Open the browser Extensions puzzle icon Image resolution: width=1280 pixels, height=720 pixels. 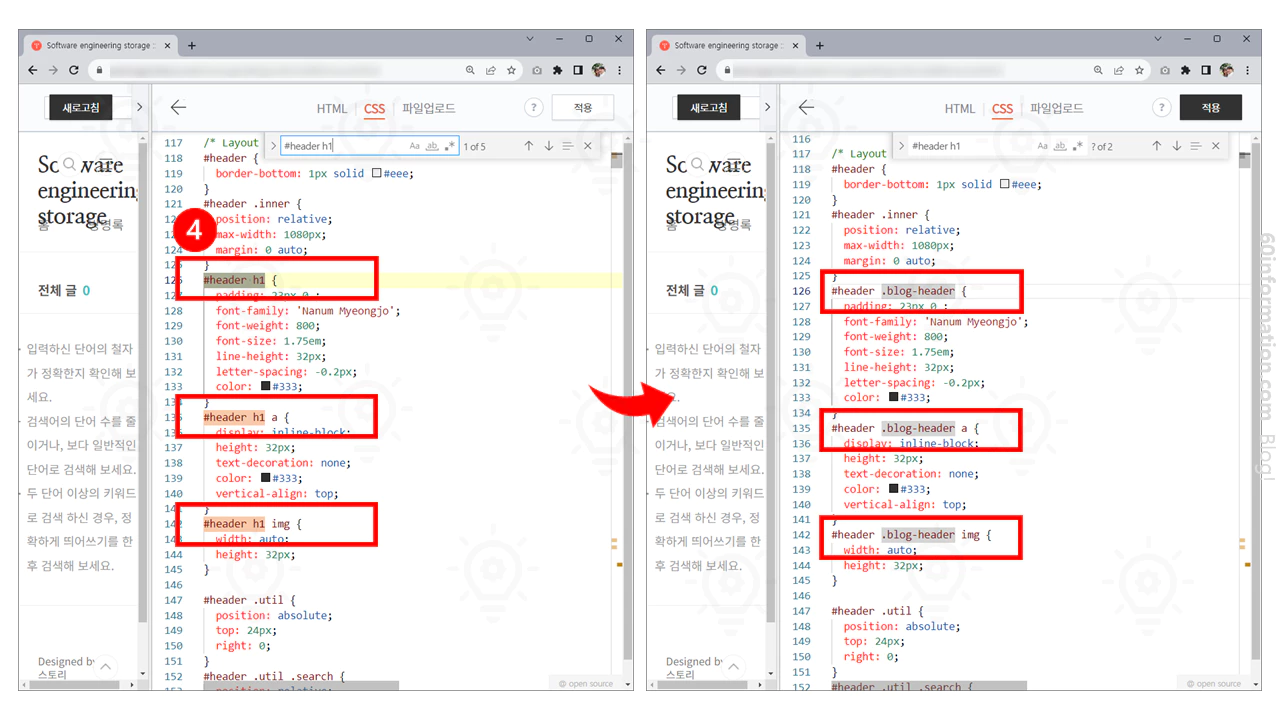(556, 70)
